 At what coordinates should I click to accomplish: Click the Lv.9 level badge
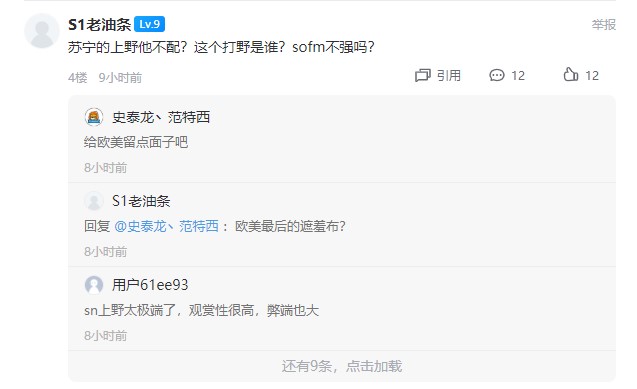150,24
